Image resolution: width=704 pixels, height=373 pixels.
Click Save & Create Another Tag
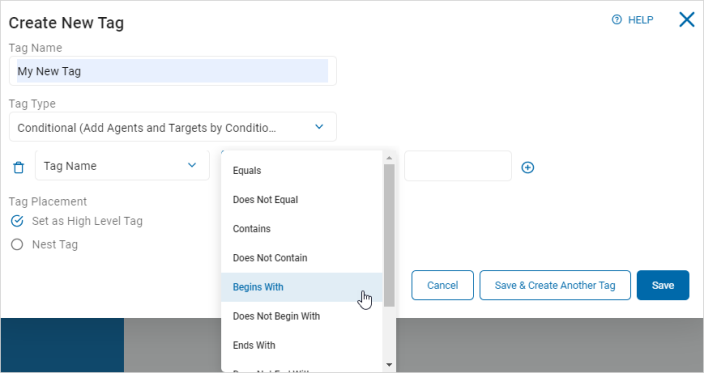(555, 285)
